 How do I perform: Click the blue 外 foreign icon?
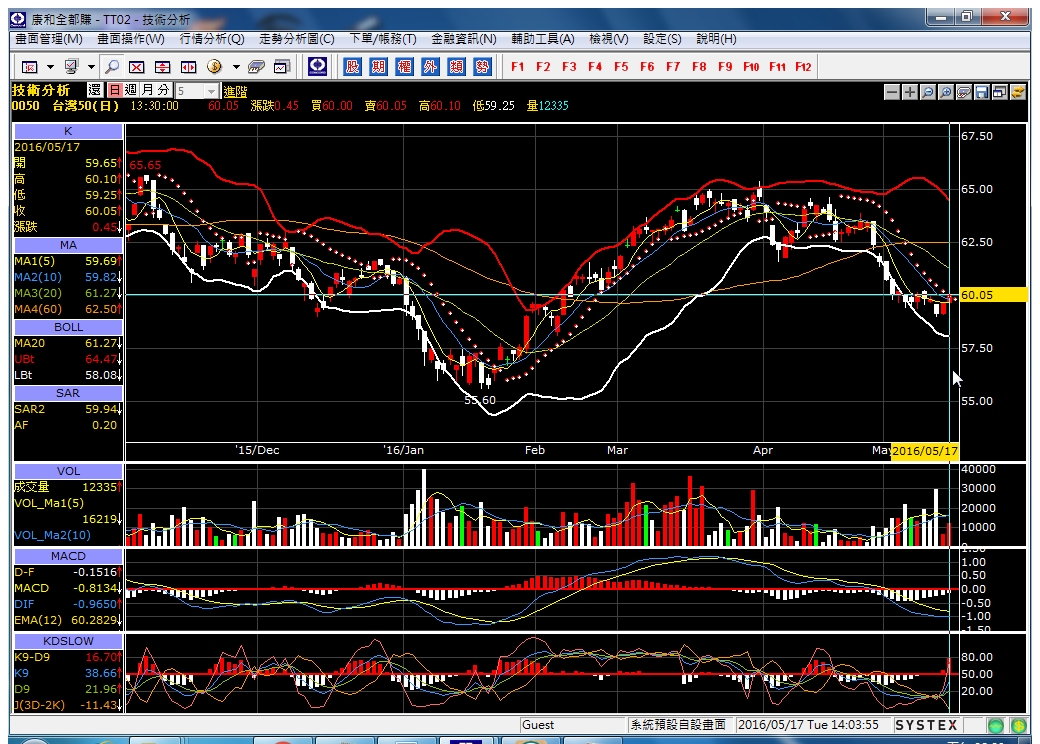(x=430, y=66)
